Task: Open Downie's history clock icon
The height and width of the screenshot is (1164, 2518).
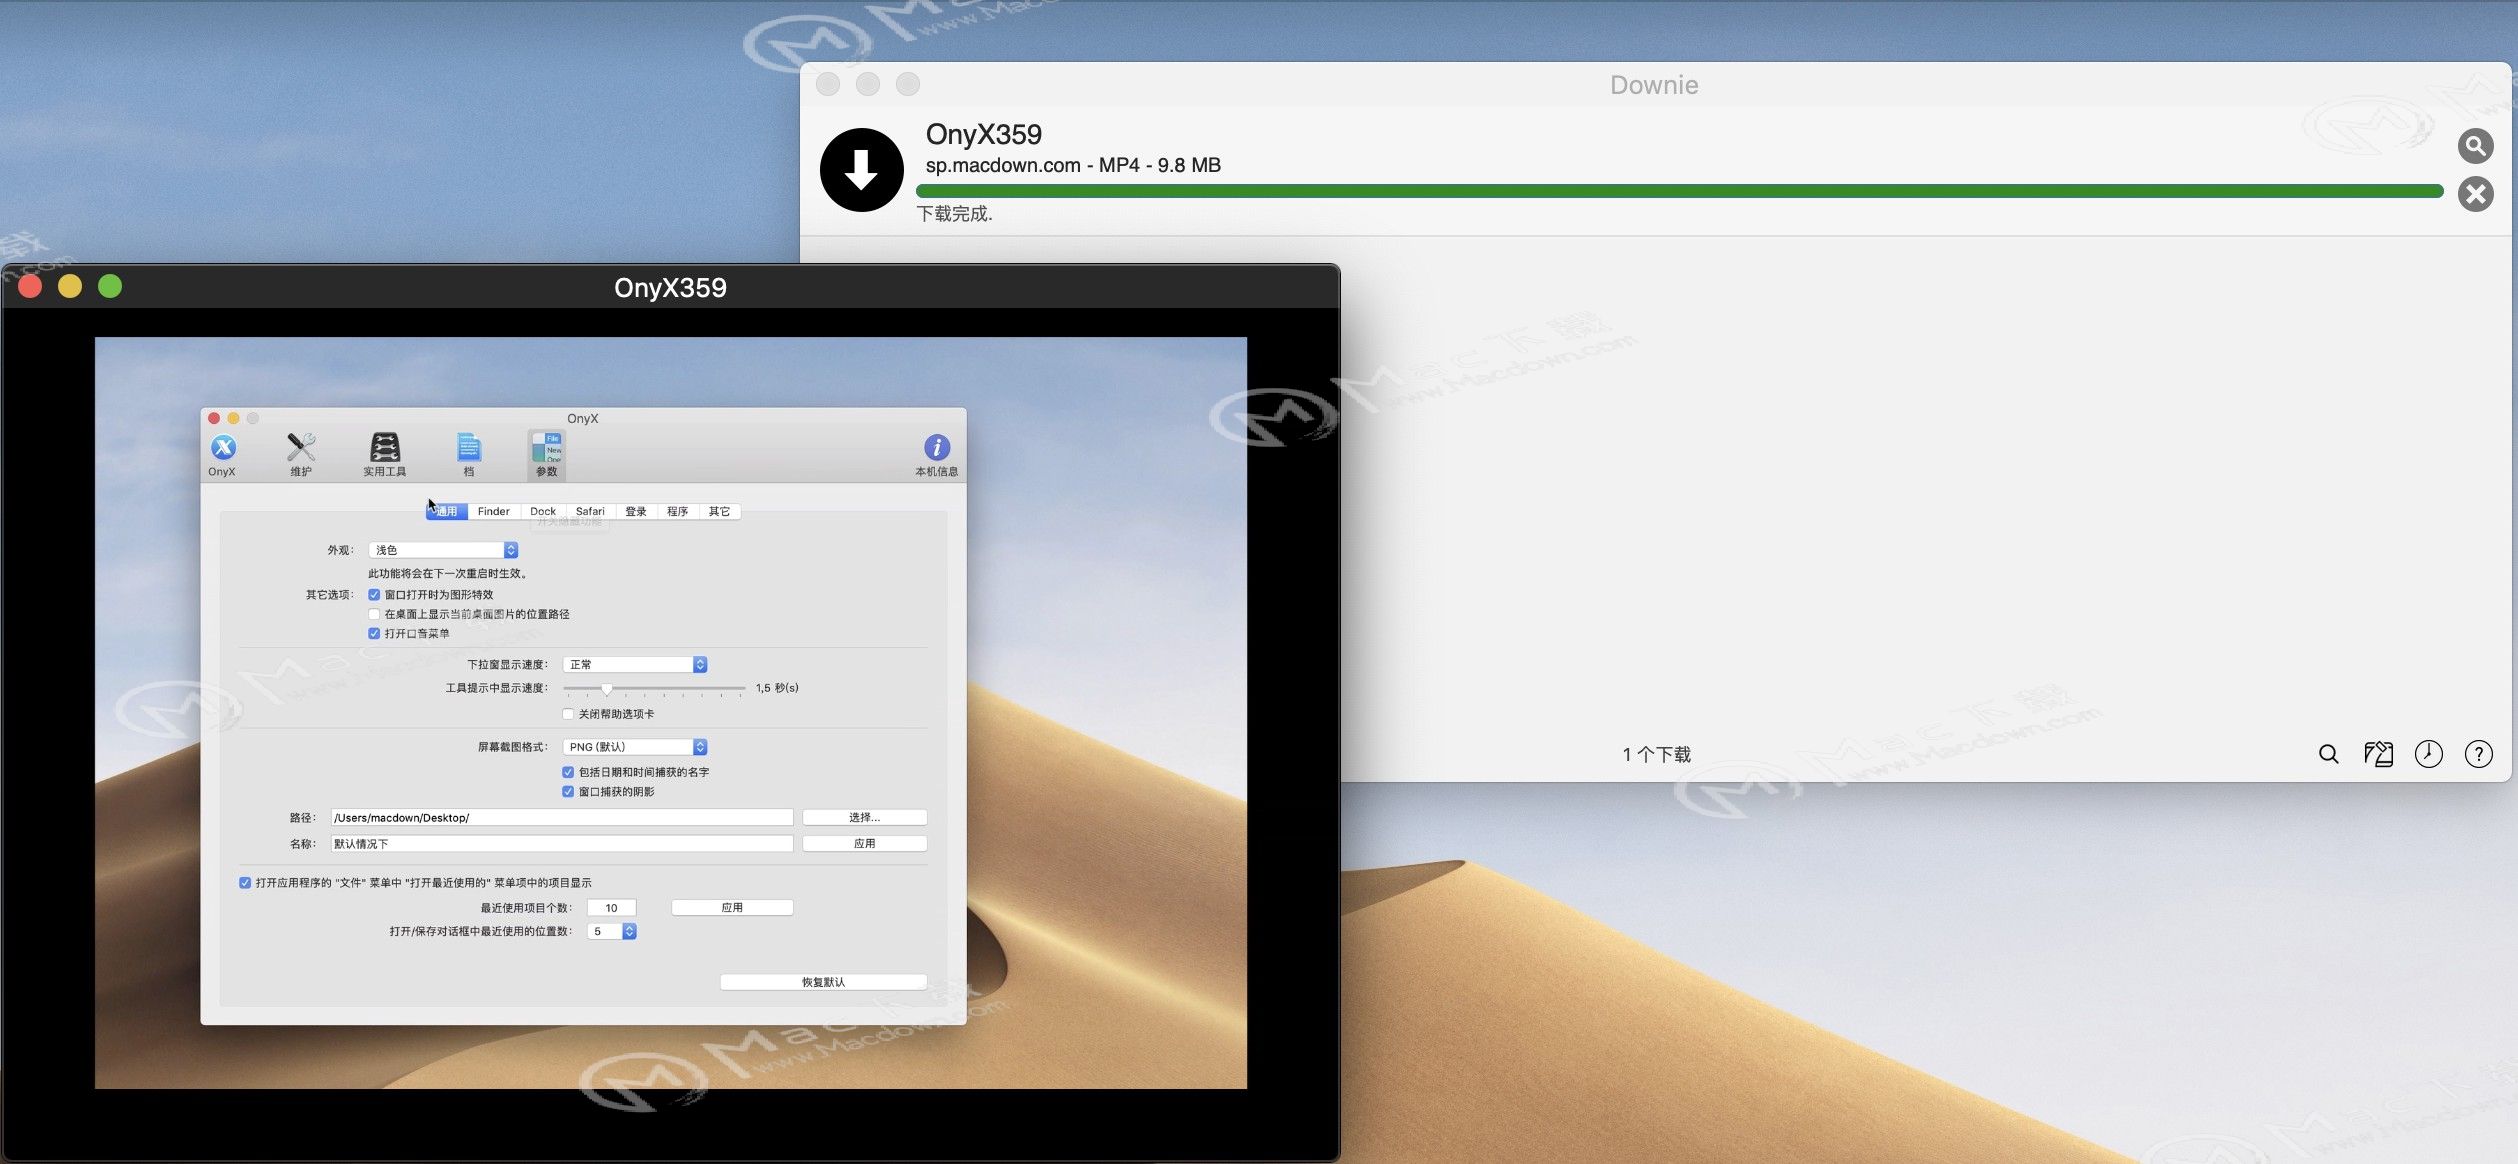Action: [x=2428, y=754]
